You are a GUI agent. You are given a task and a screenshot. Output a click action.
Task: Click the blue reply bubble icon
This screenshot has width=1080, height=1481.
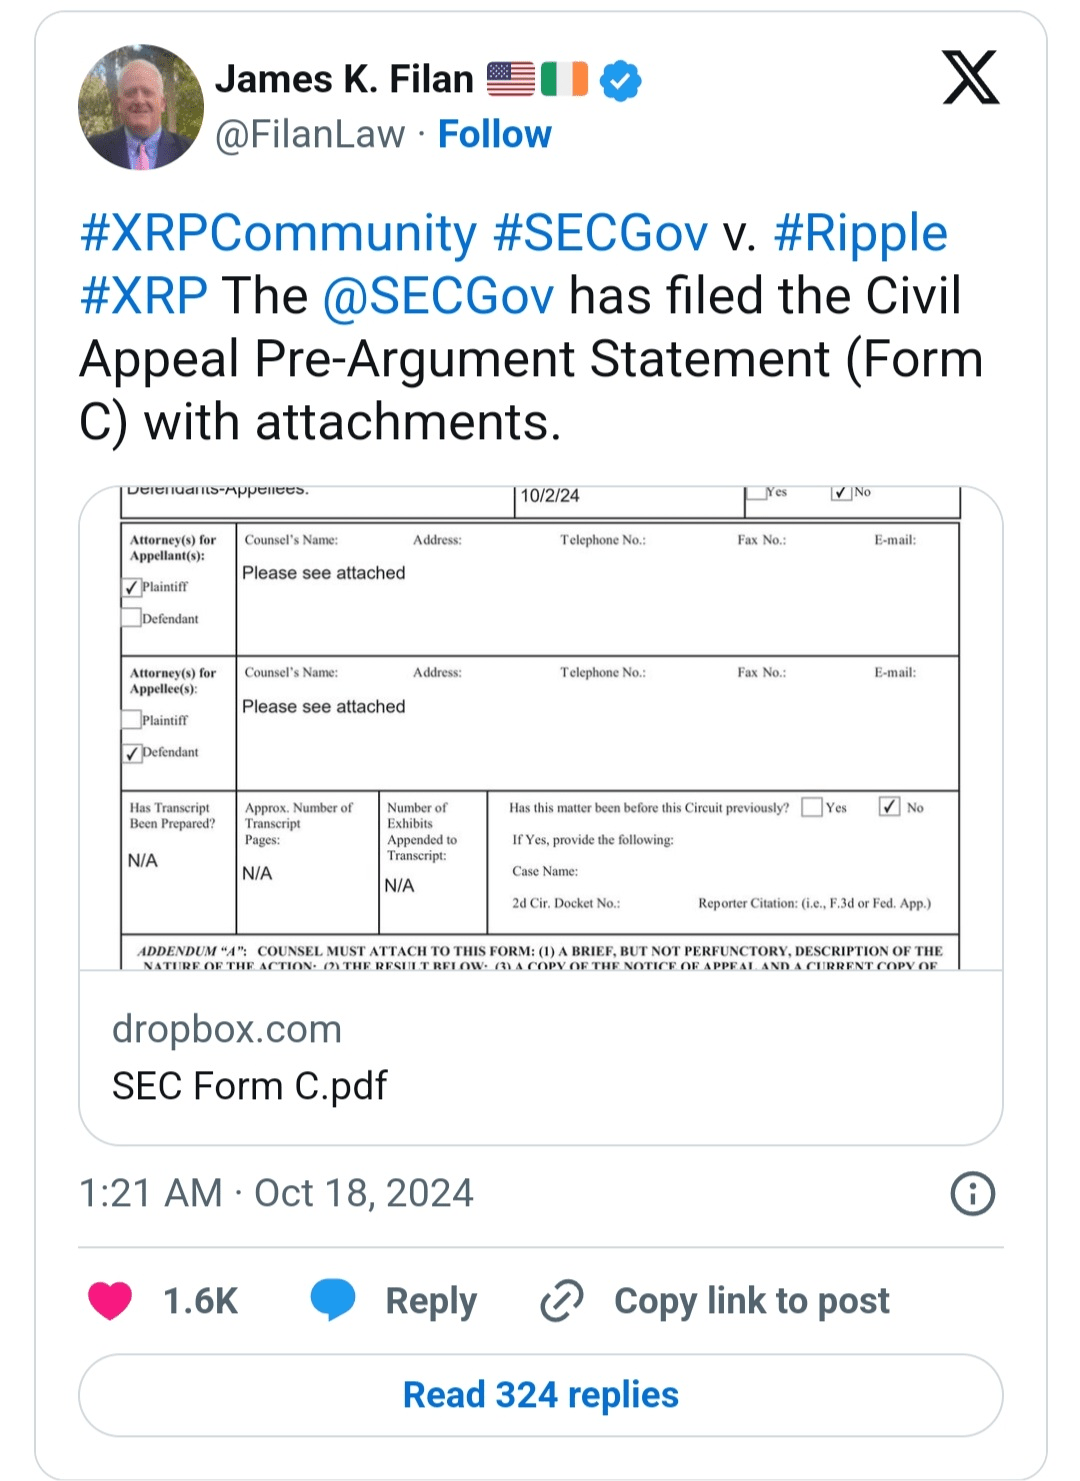pyautogui.click(x=333, y=1300)
